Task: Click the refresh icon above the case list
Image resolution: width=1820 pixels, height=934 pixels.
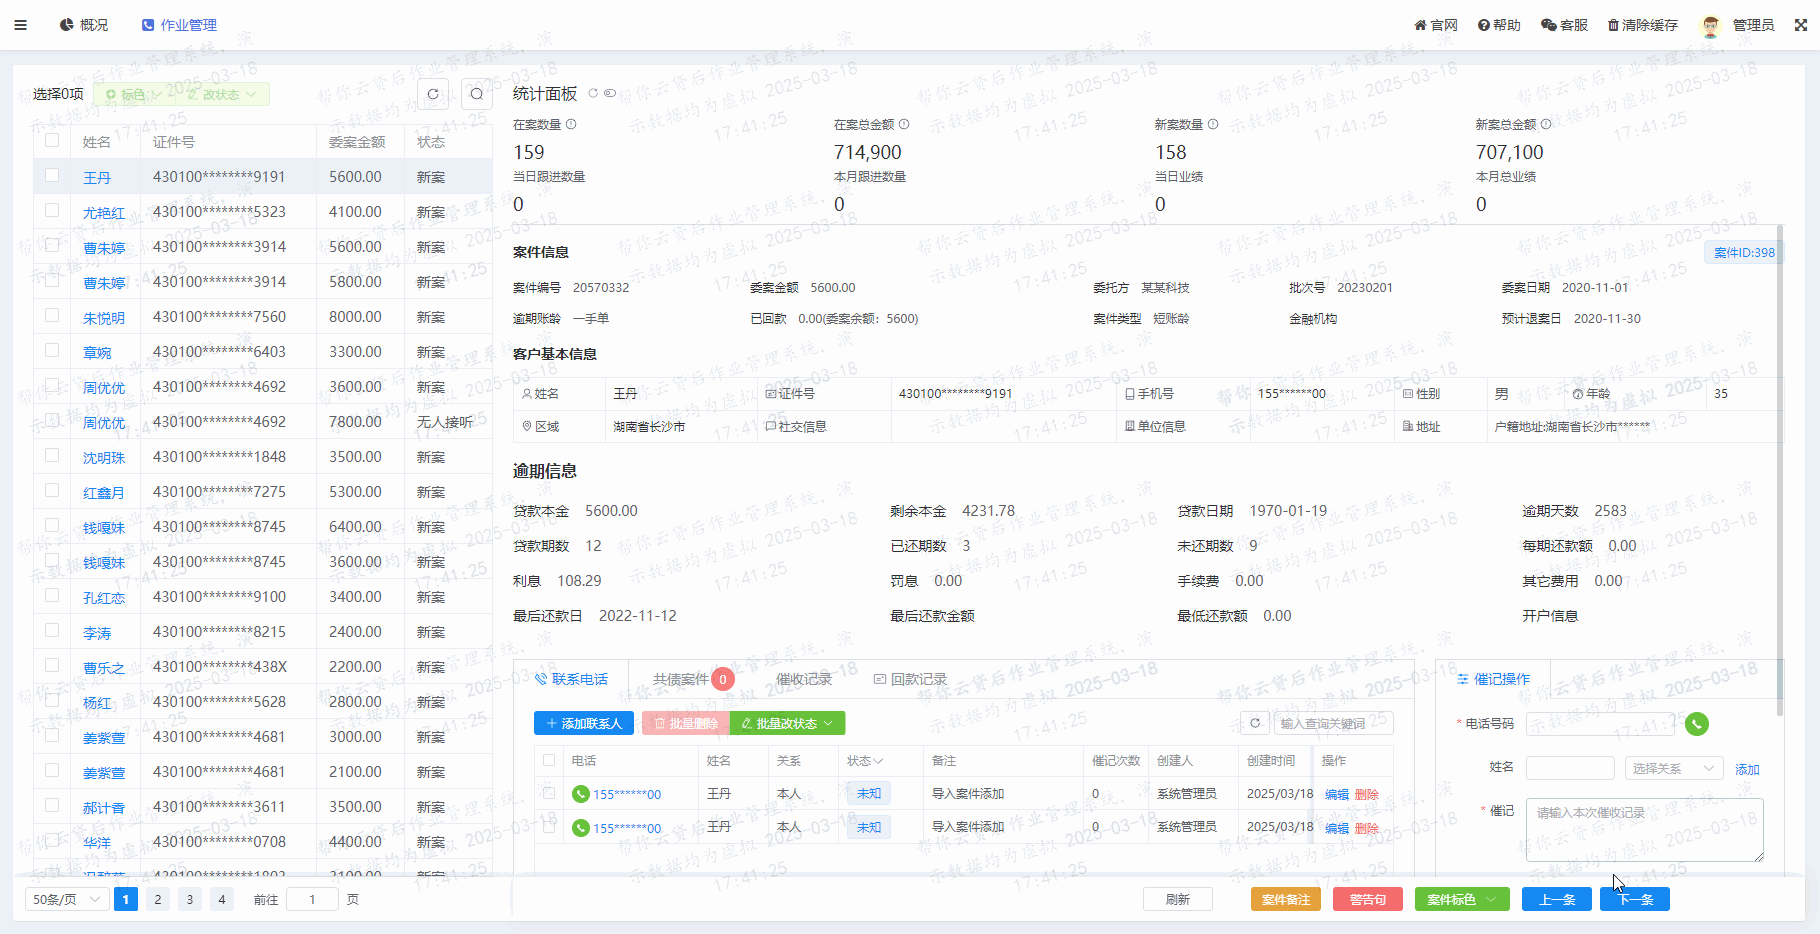Action: pos(432,93)
